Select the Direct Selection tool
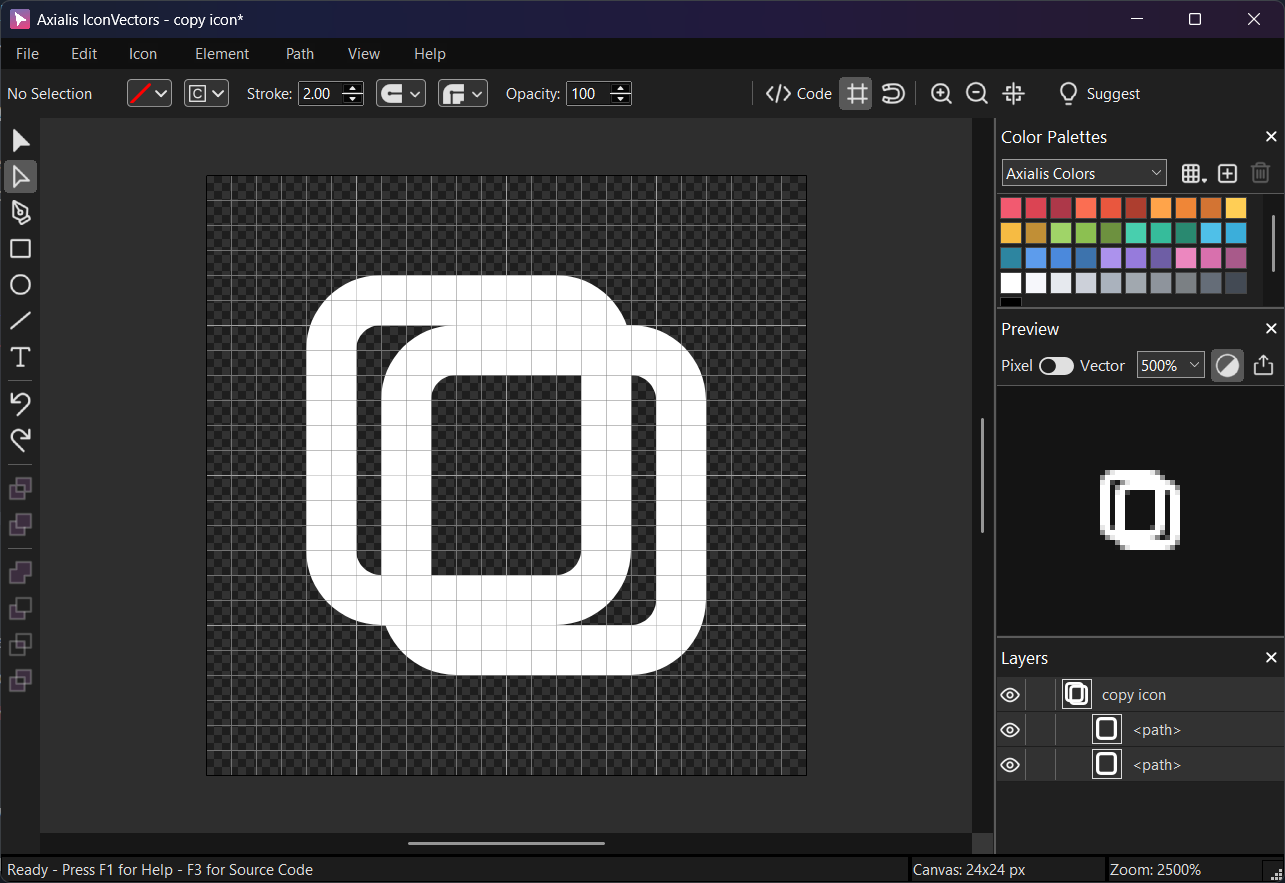Viewport: 1285px width, 883px height. coord(20,176)
